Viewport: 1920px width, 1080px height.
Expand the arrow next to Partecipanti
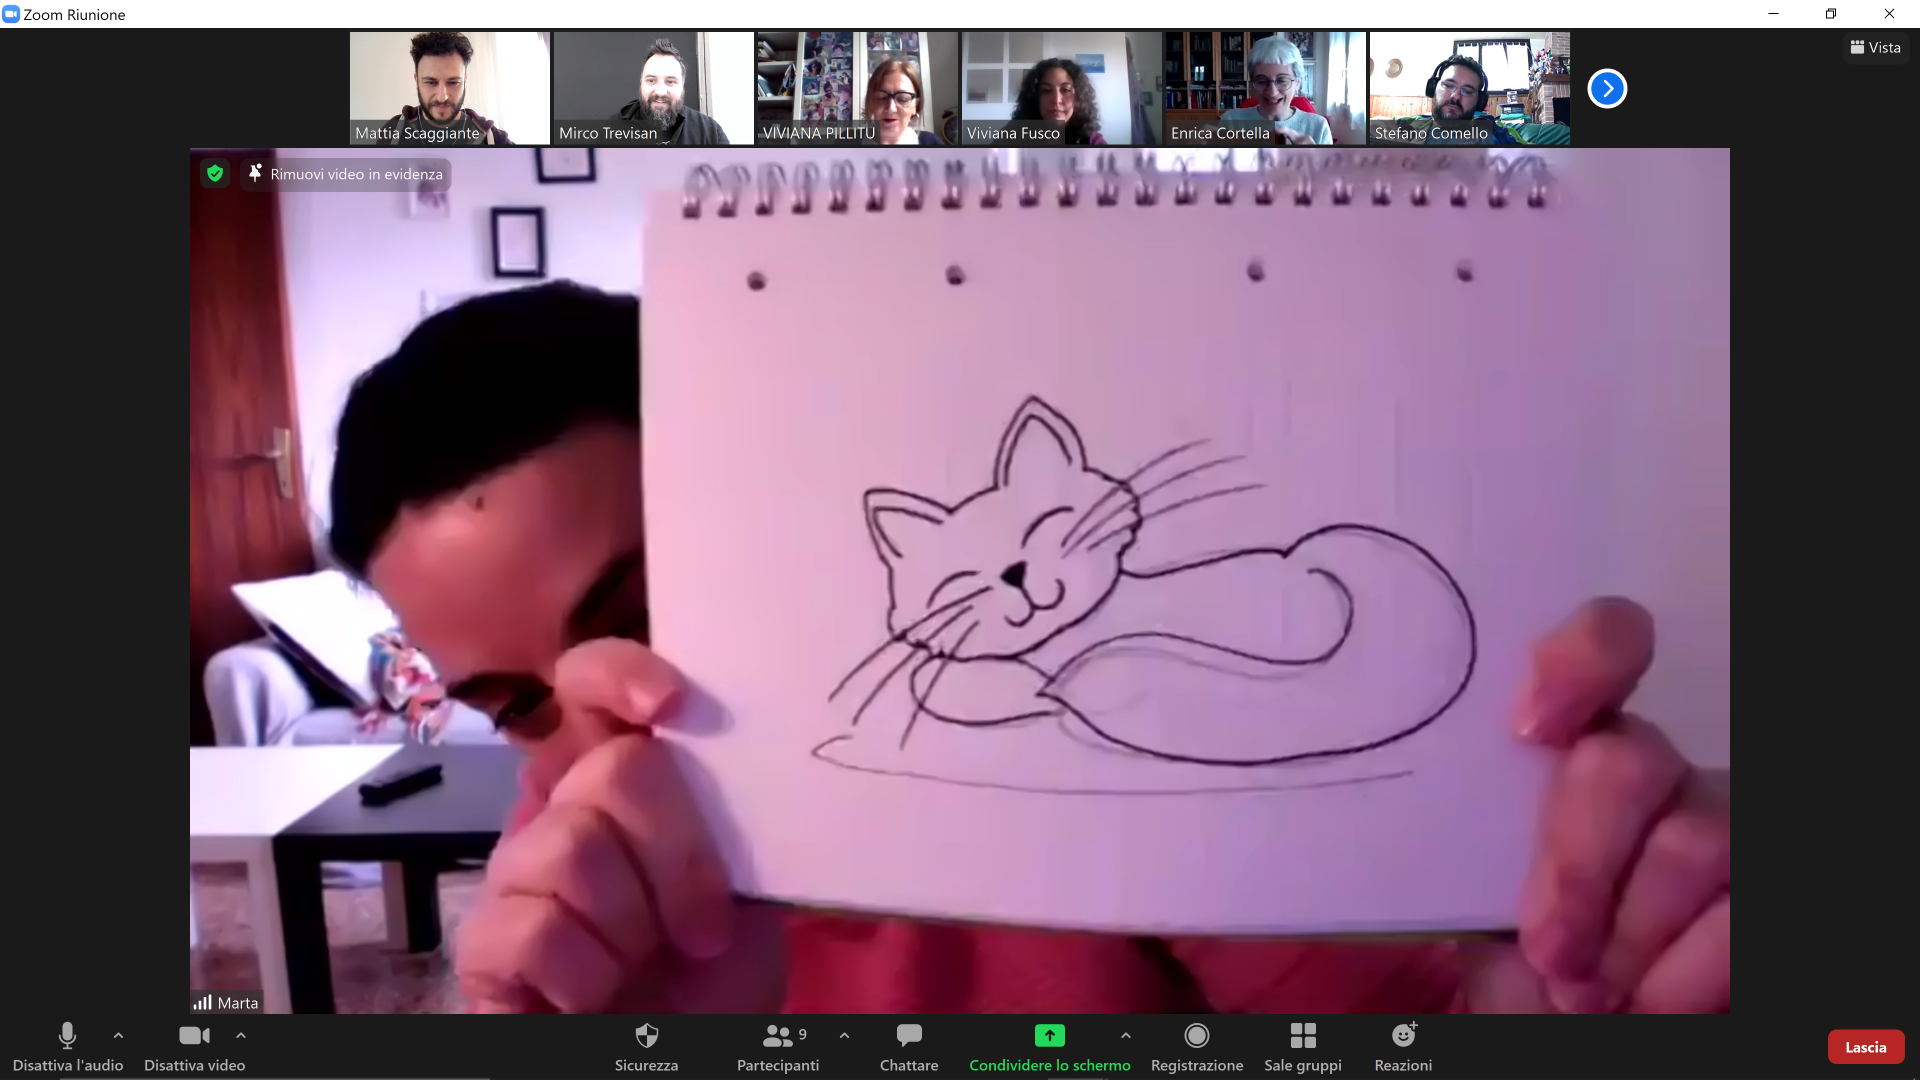[844, 1036]
